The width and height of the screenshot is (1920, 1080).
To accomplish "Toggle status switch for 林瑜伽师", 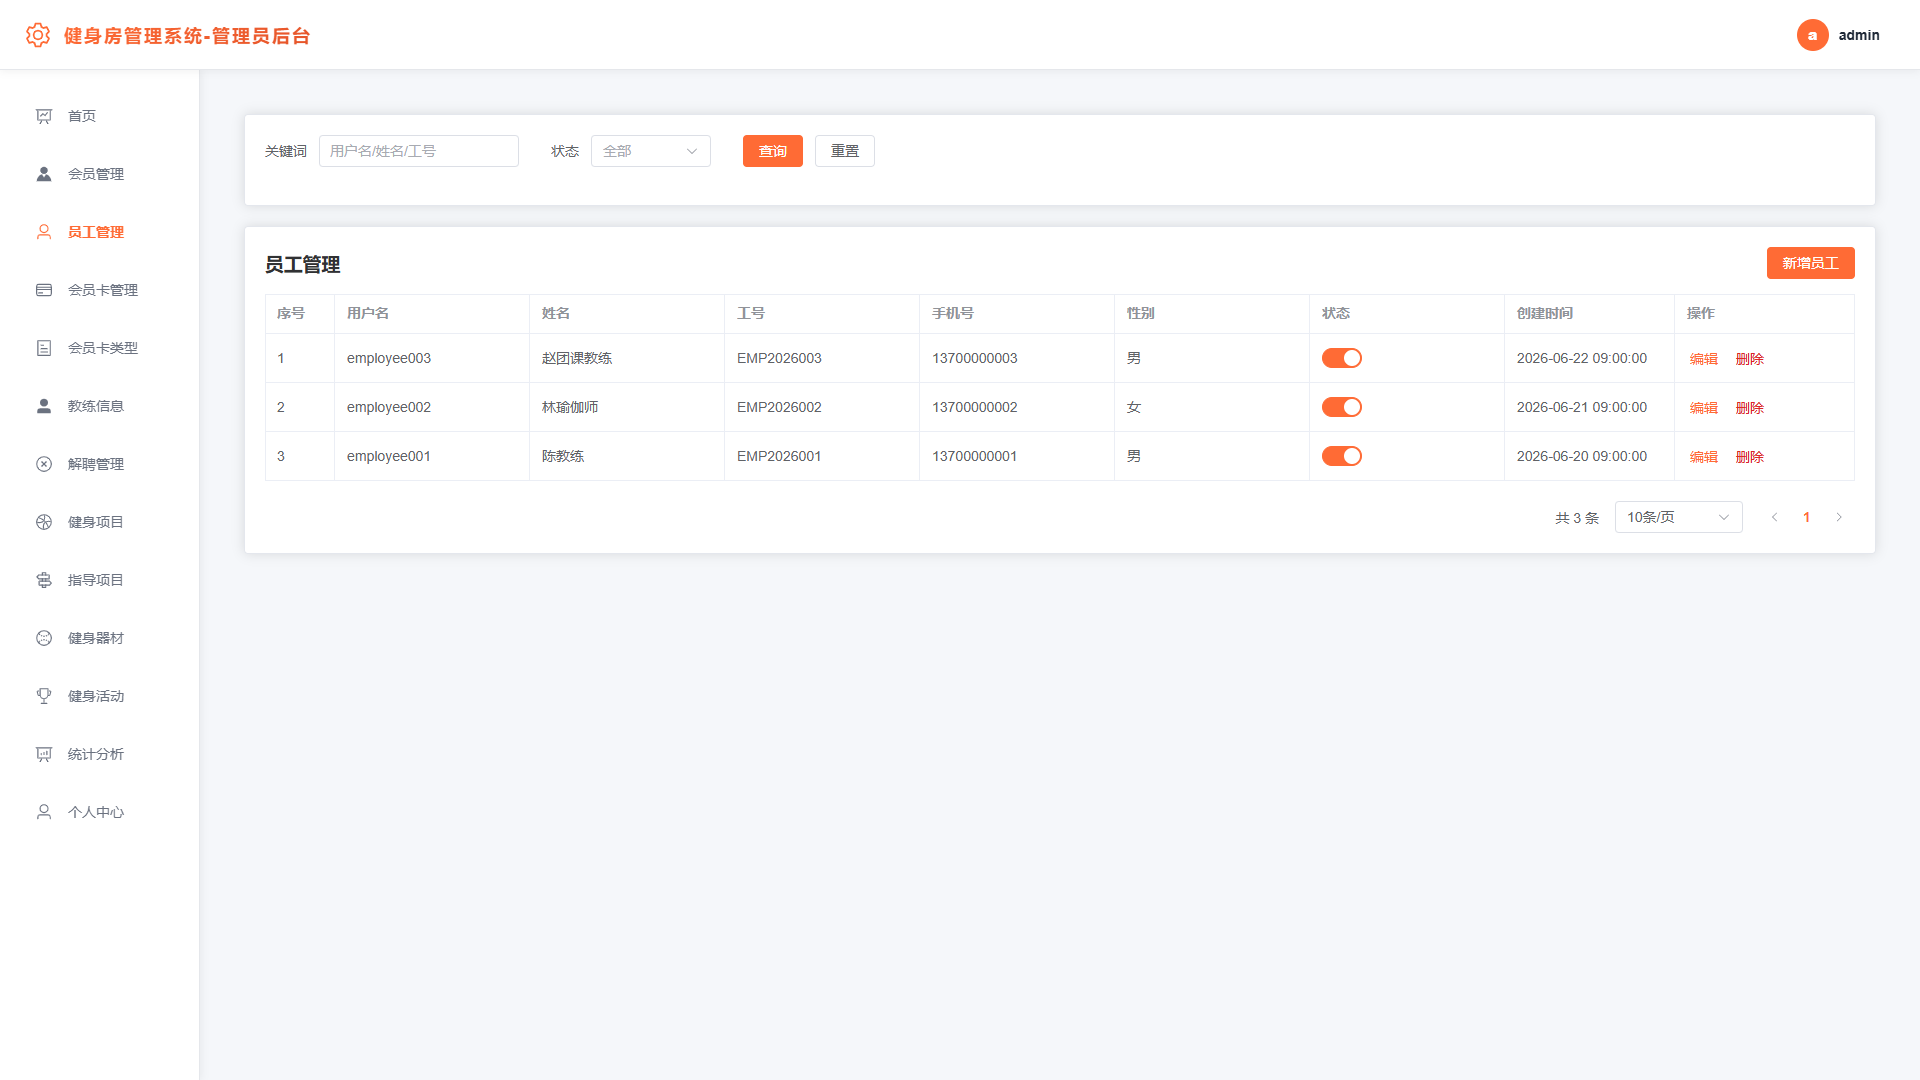I will pos(1342,407).
